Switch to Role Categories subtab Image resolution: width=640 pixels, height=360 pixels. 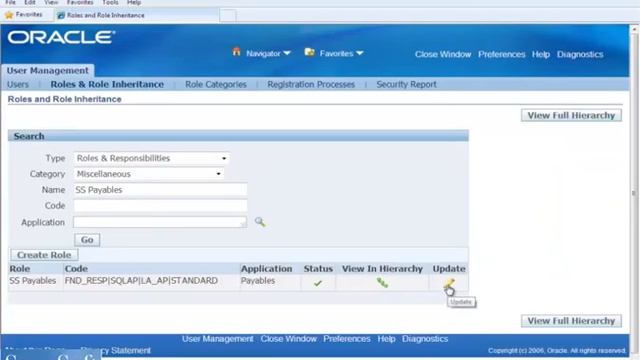216,84
